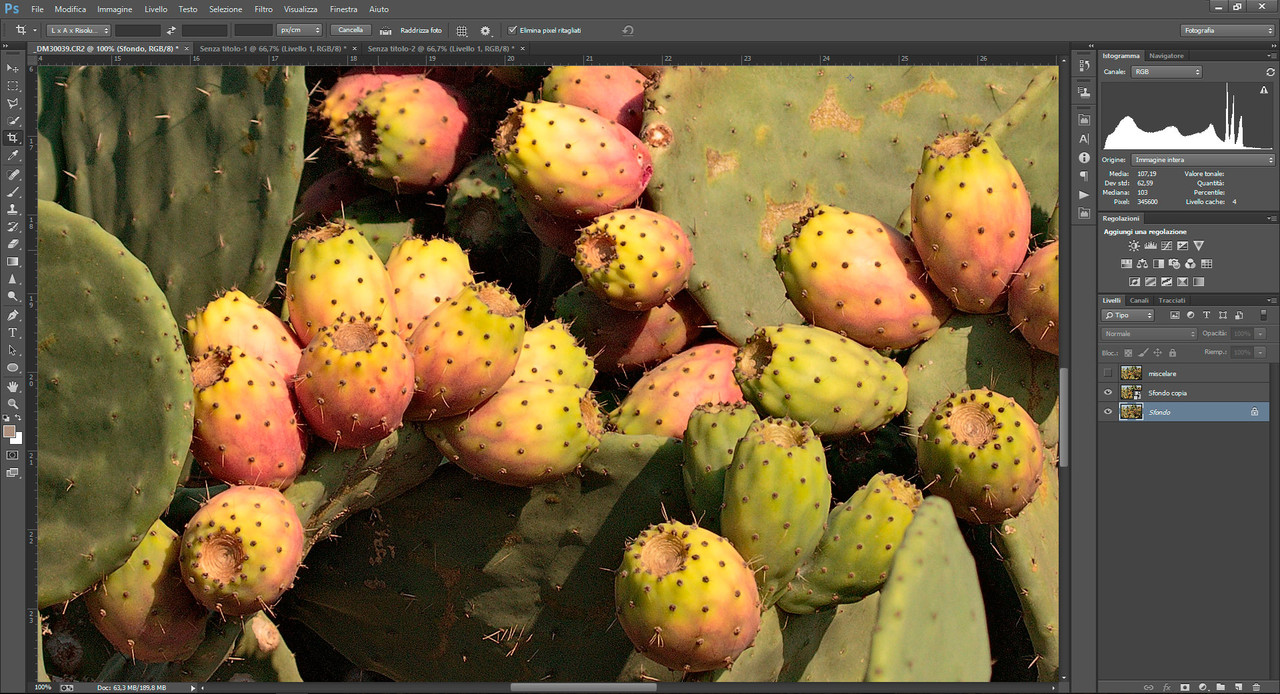Open the Filtro menu
This screenshot has width=1280, height=694.
[x=263, y=9]
